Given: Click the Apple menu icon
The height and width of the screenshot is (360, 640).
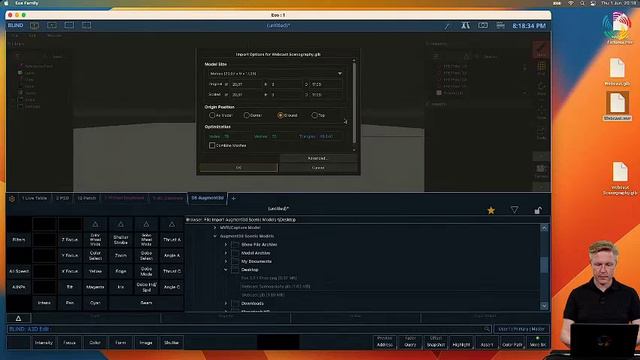Looking at the screenshot, I should point(6,3).
